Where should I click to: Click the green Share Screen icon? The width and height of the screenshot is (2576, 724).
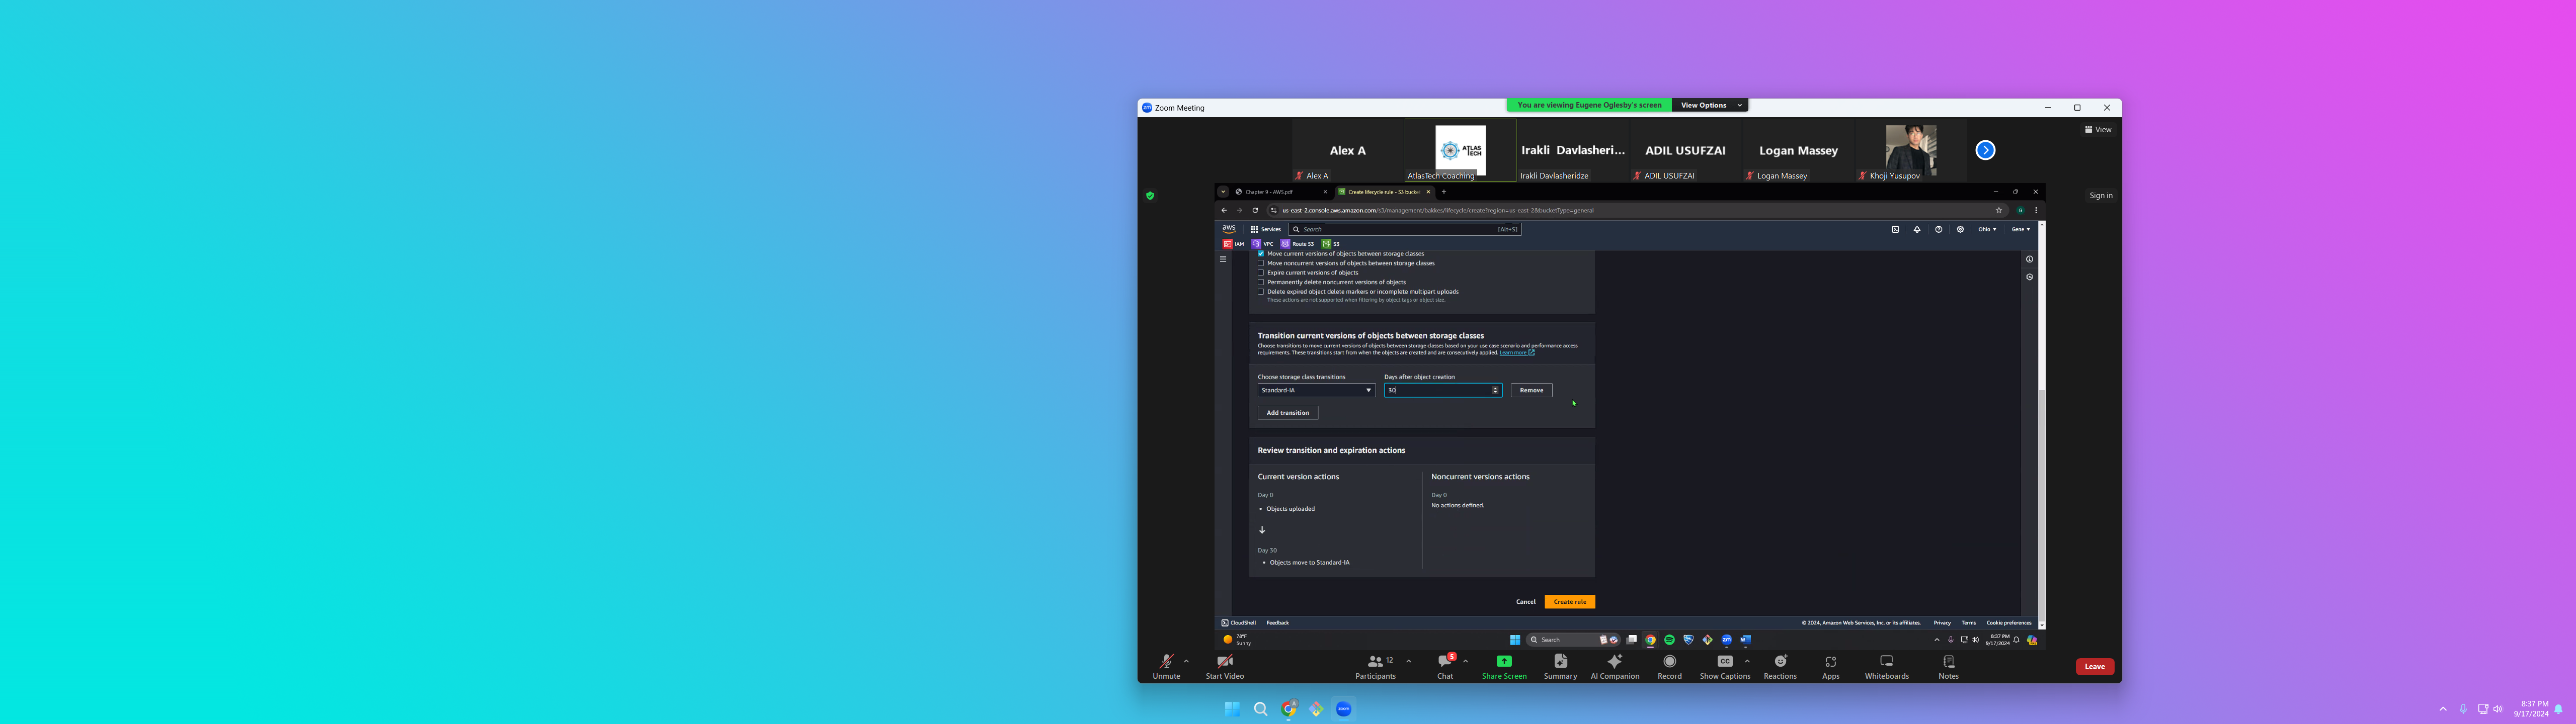tap(1503, 662)
